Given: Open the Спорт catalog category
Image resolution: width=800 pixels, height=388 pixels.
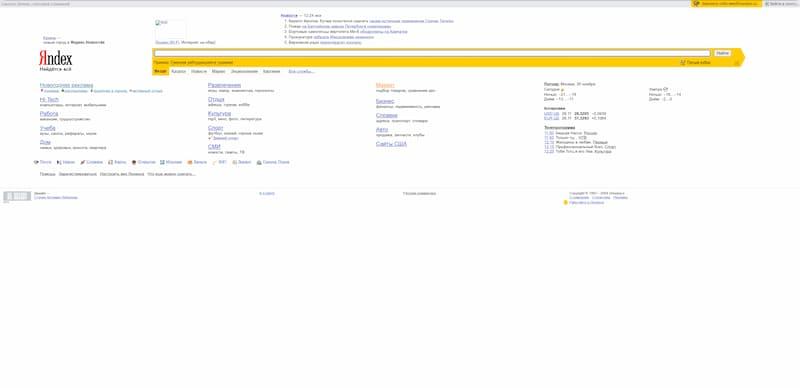Looking at the screenshot, I should 215,128.
